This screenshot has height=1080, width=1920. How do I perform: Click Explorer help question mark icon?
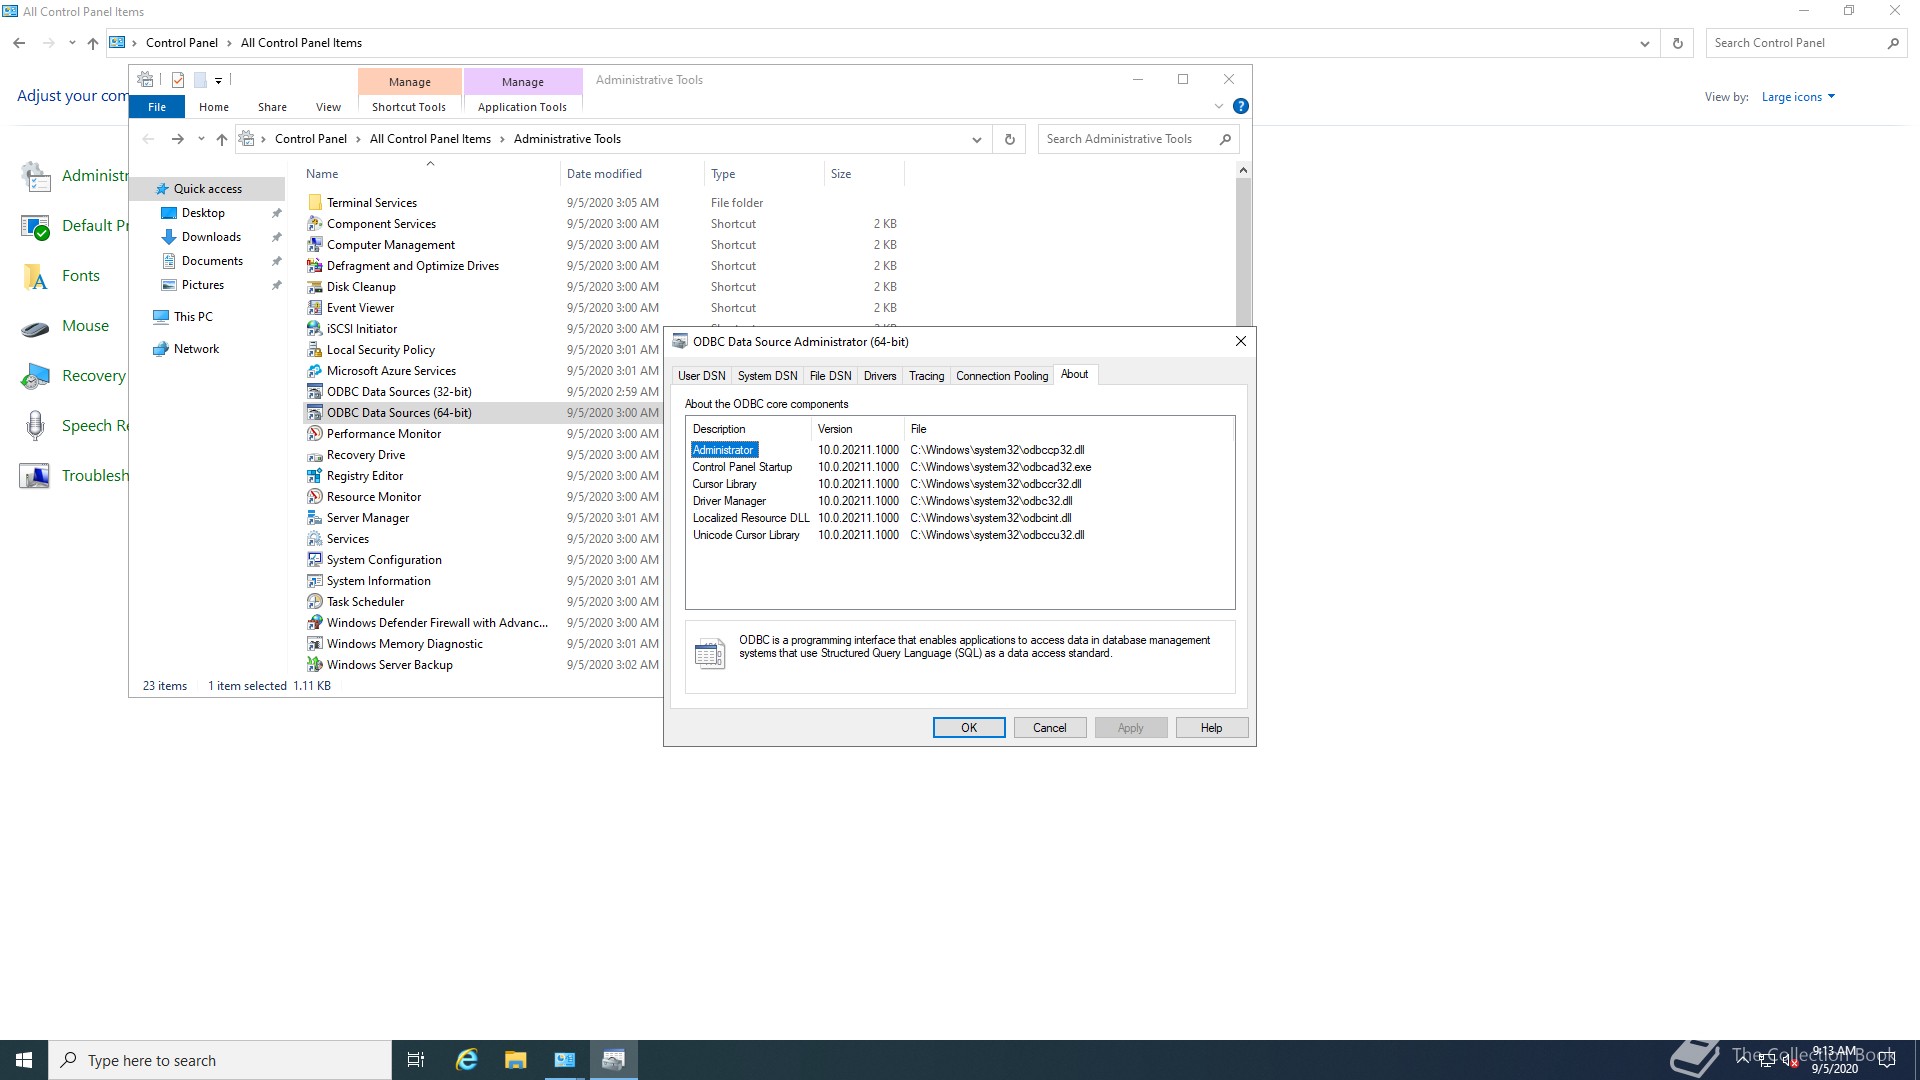(x=1240, y=106)
